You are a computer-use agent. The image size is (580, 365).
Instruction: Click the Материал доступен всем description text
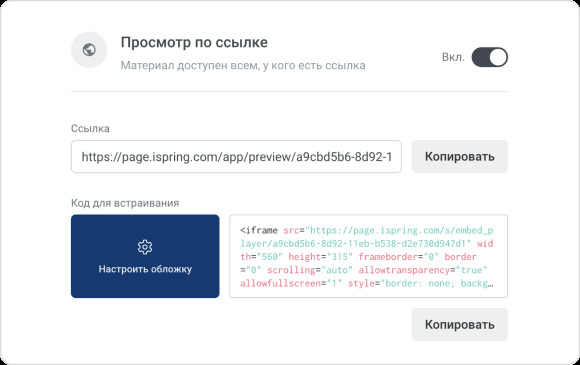[243, 65]
